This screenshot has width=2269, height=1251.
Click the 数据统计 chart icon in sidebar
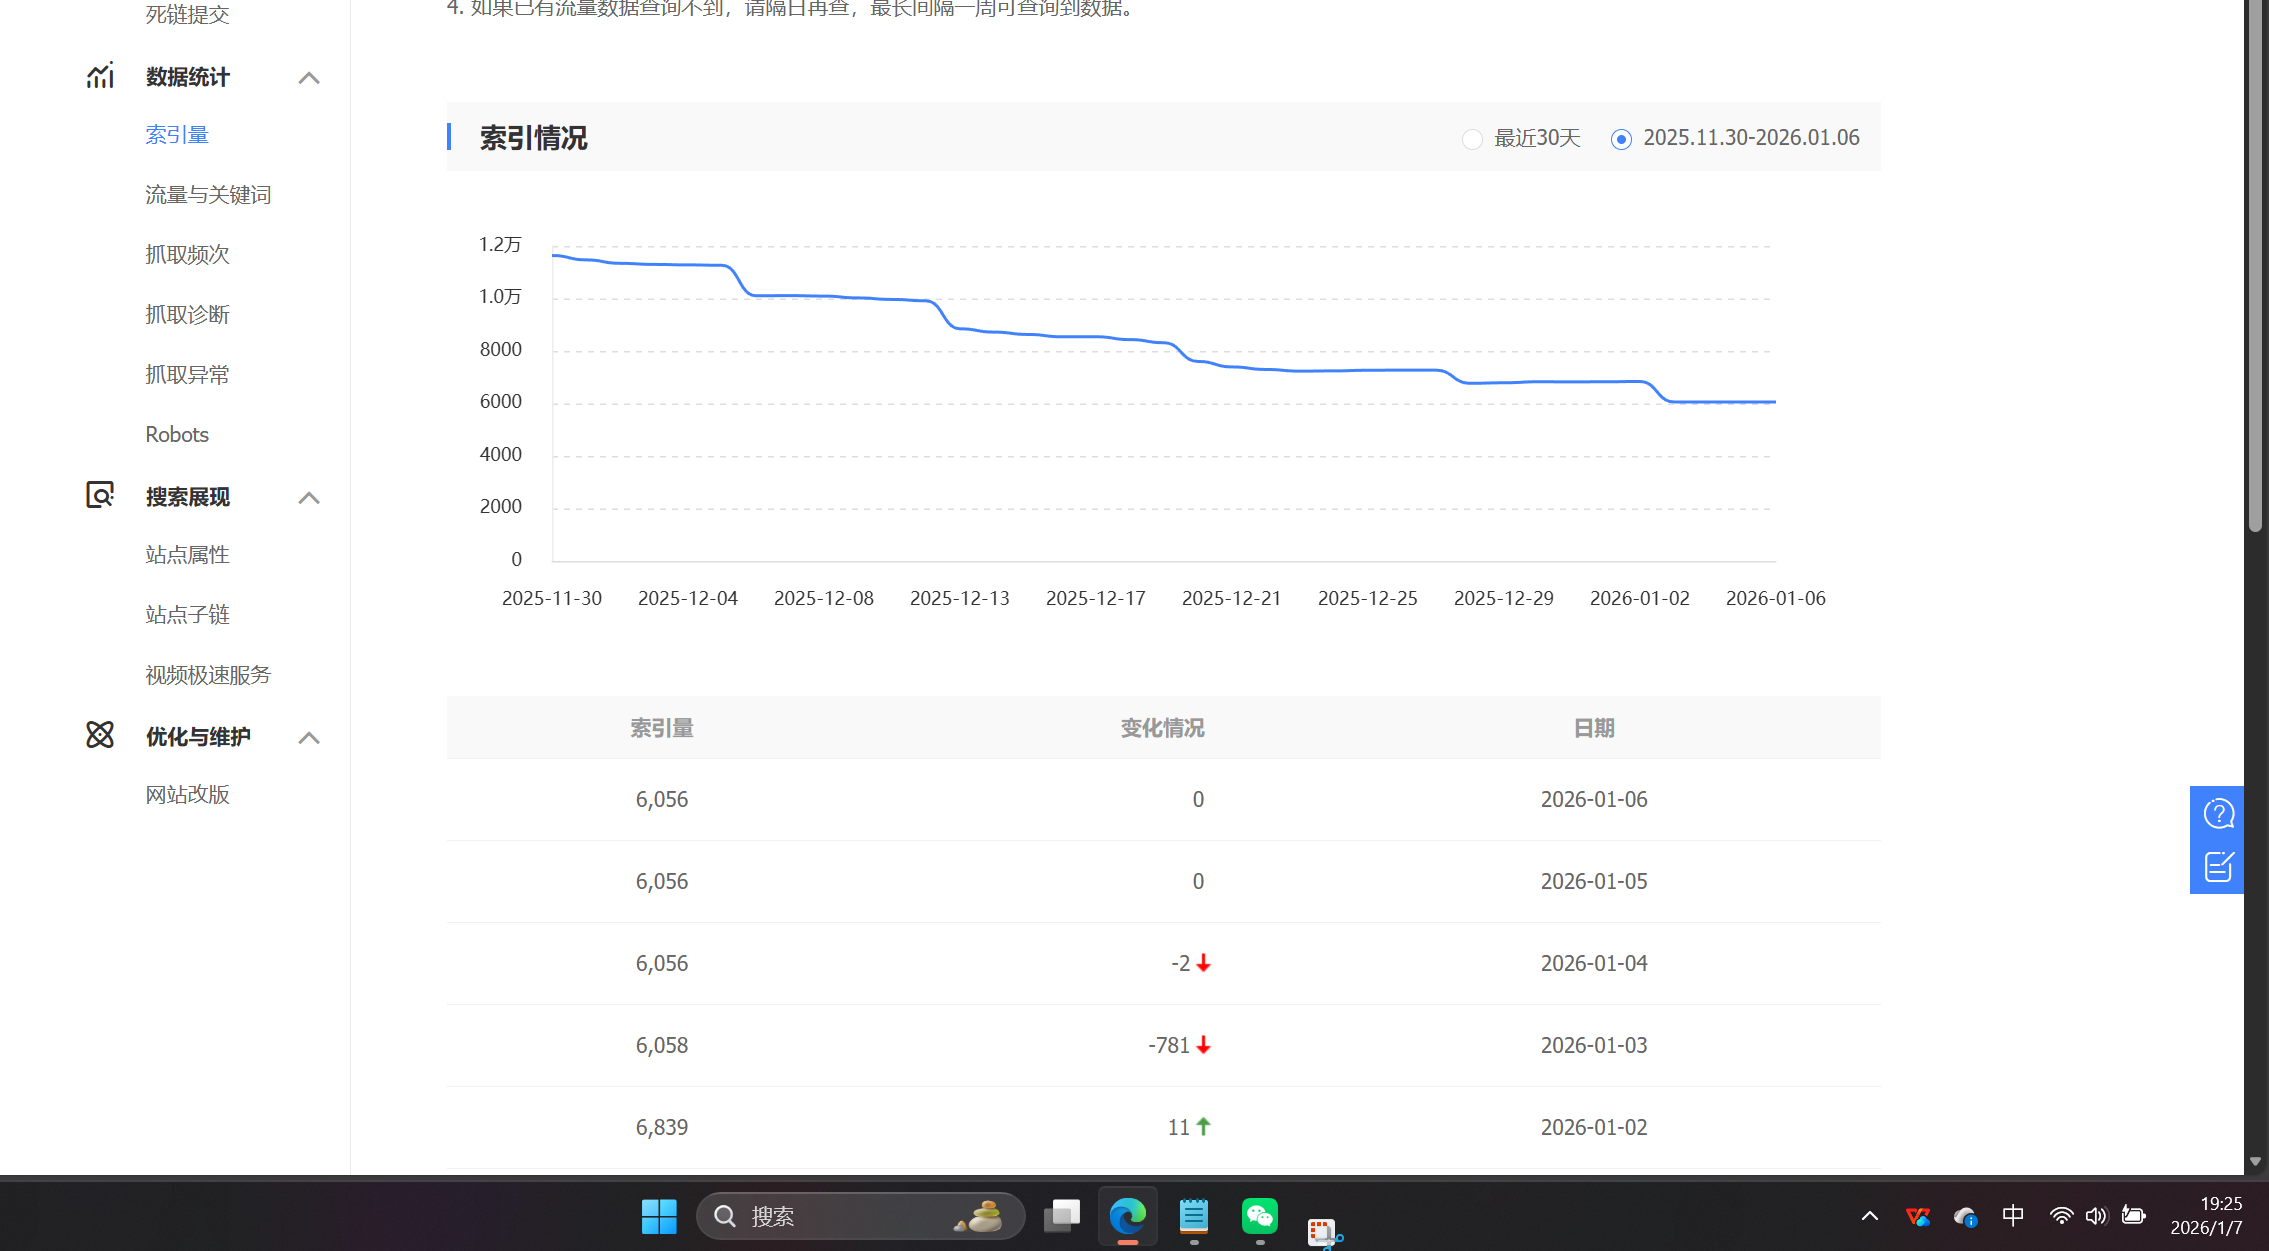[100, 76]
